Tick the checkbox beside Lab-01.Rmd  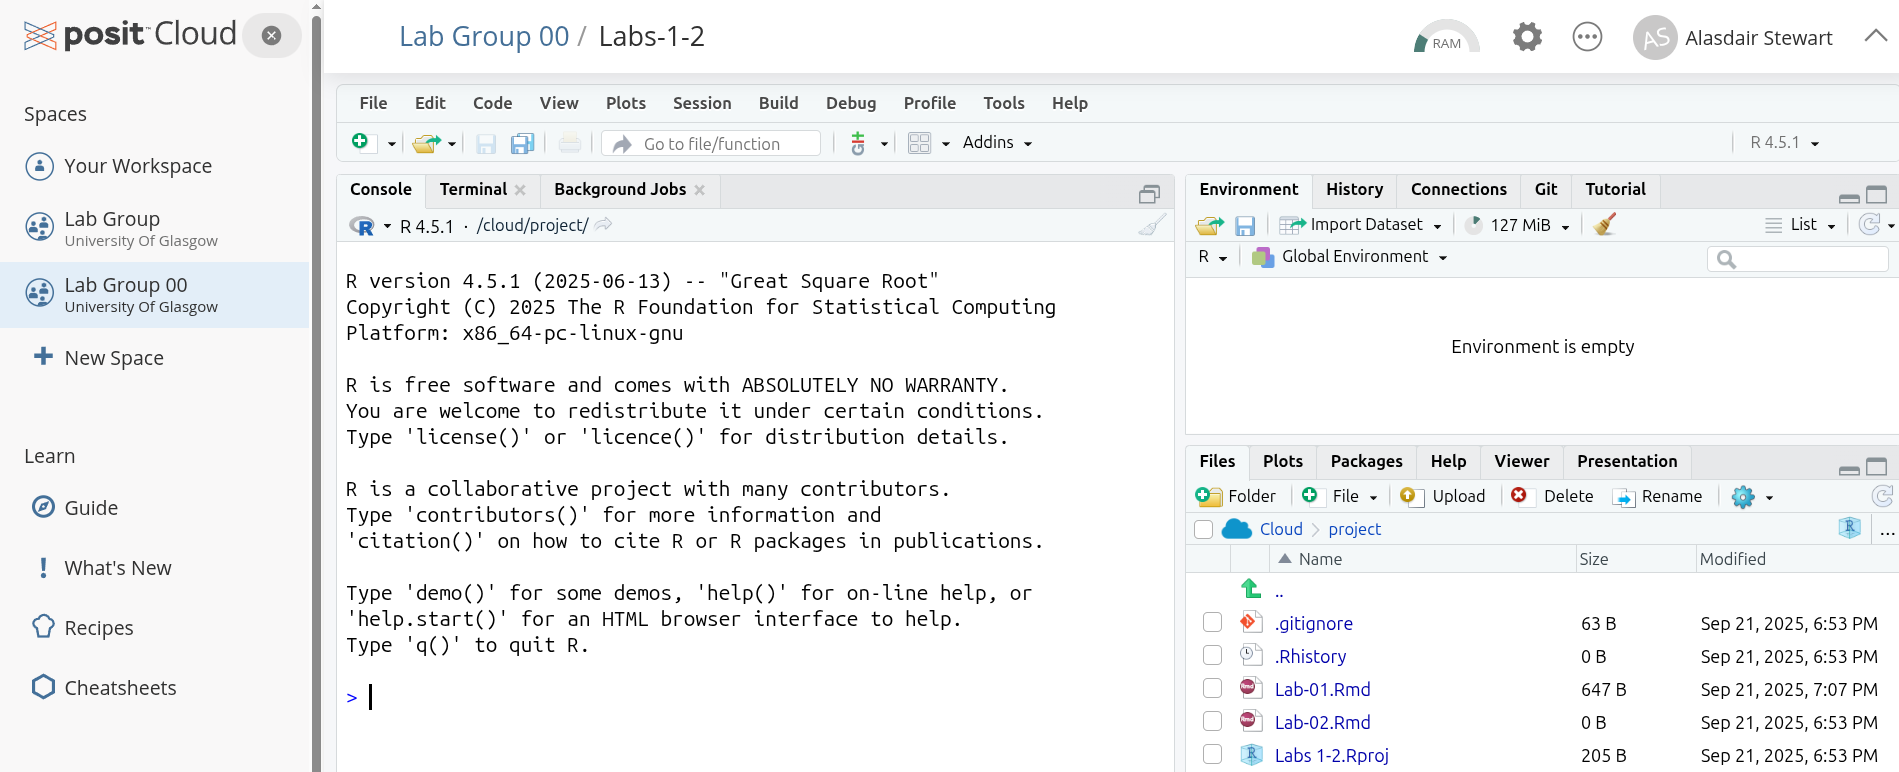(x=1212, y=689)
